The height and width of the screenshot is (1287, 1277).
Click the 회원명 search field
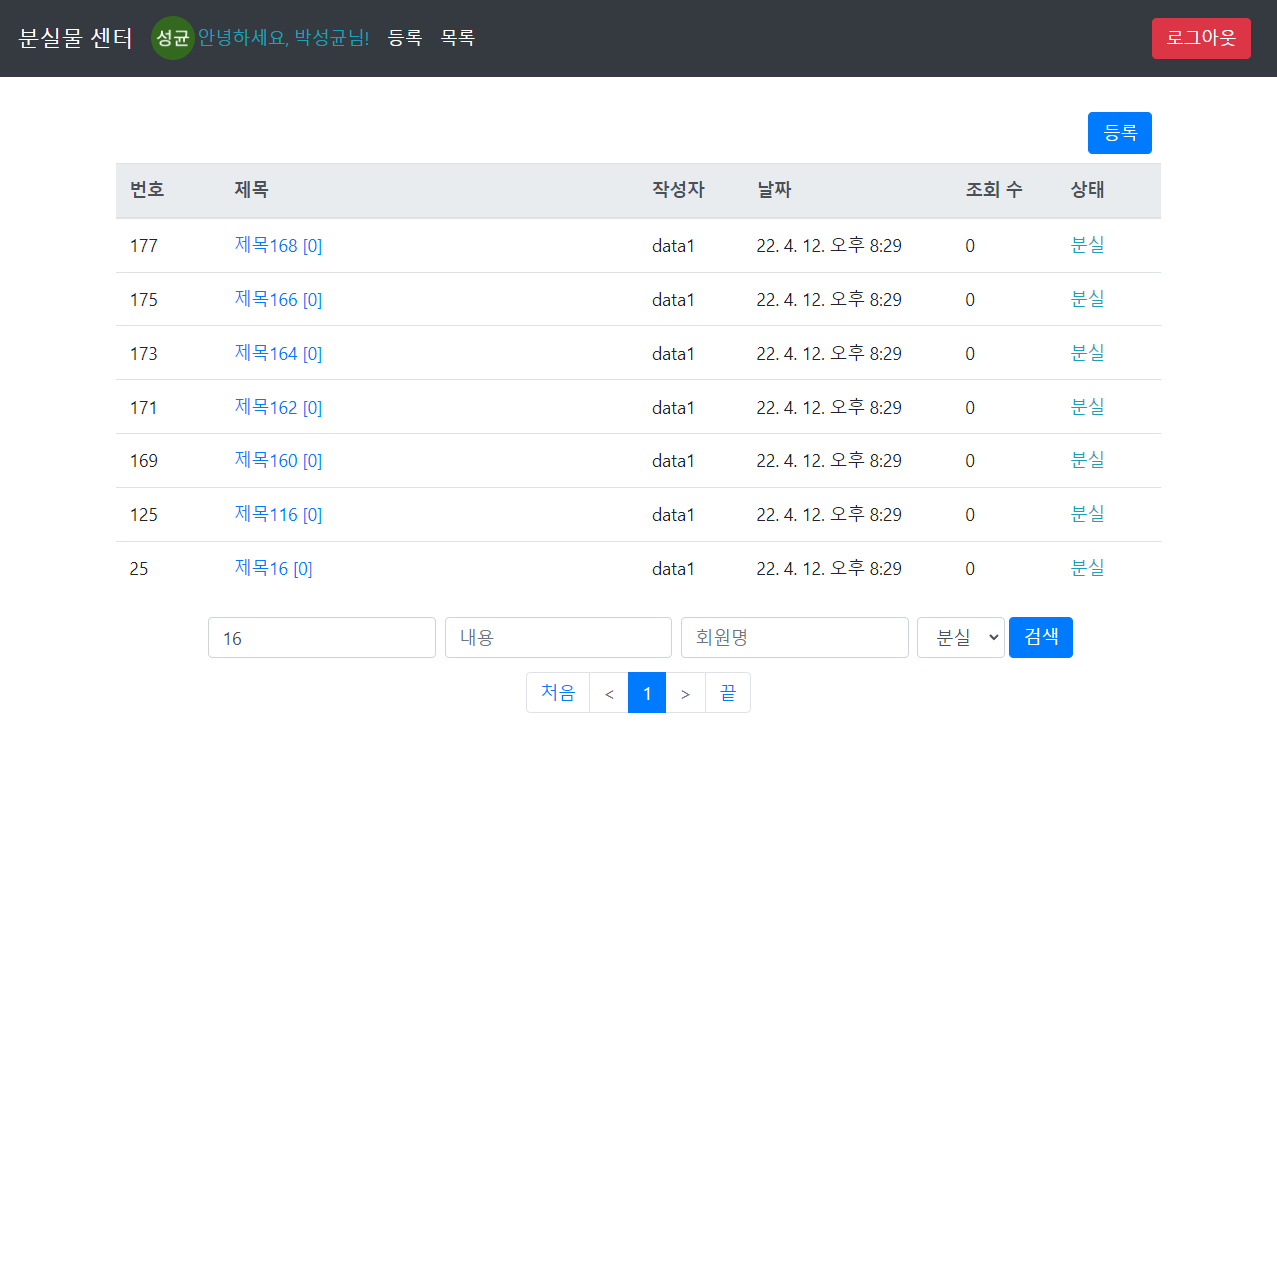pyautogui.click(x=794, y=637)
